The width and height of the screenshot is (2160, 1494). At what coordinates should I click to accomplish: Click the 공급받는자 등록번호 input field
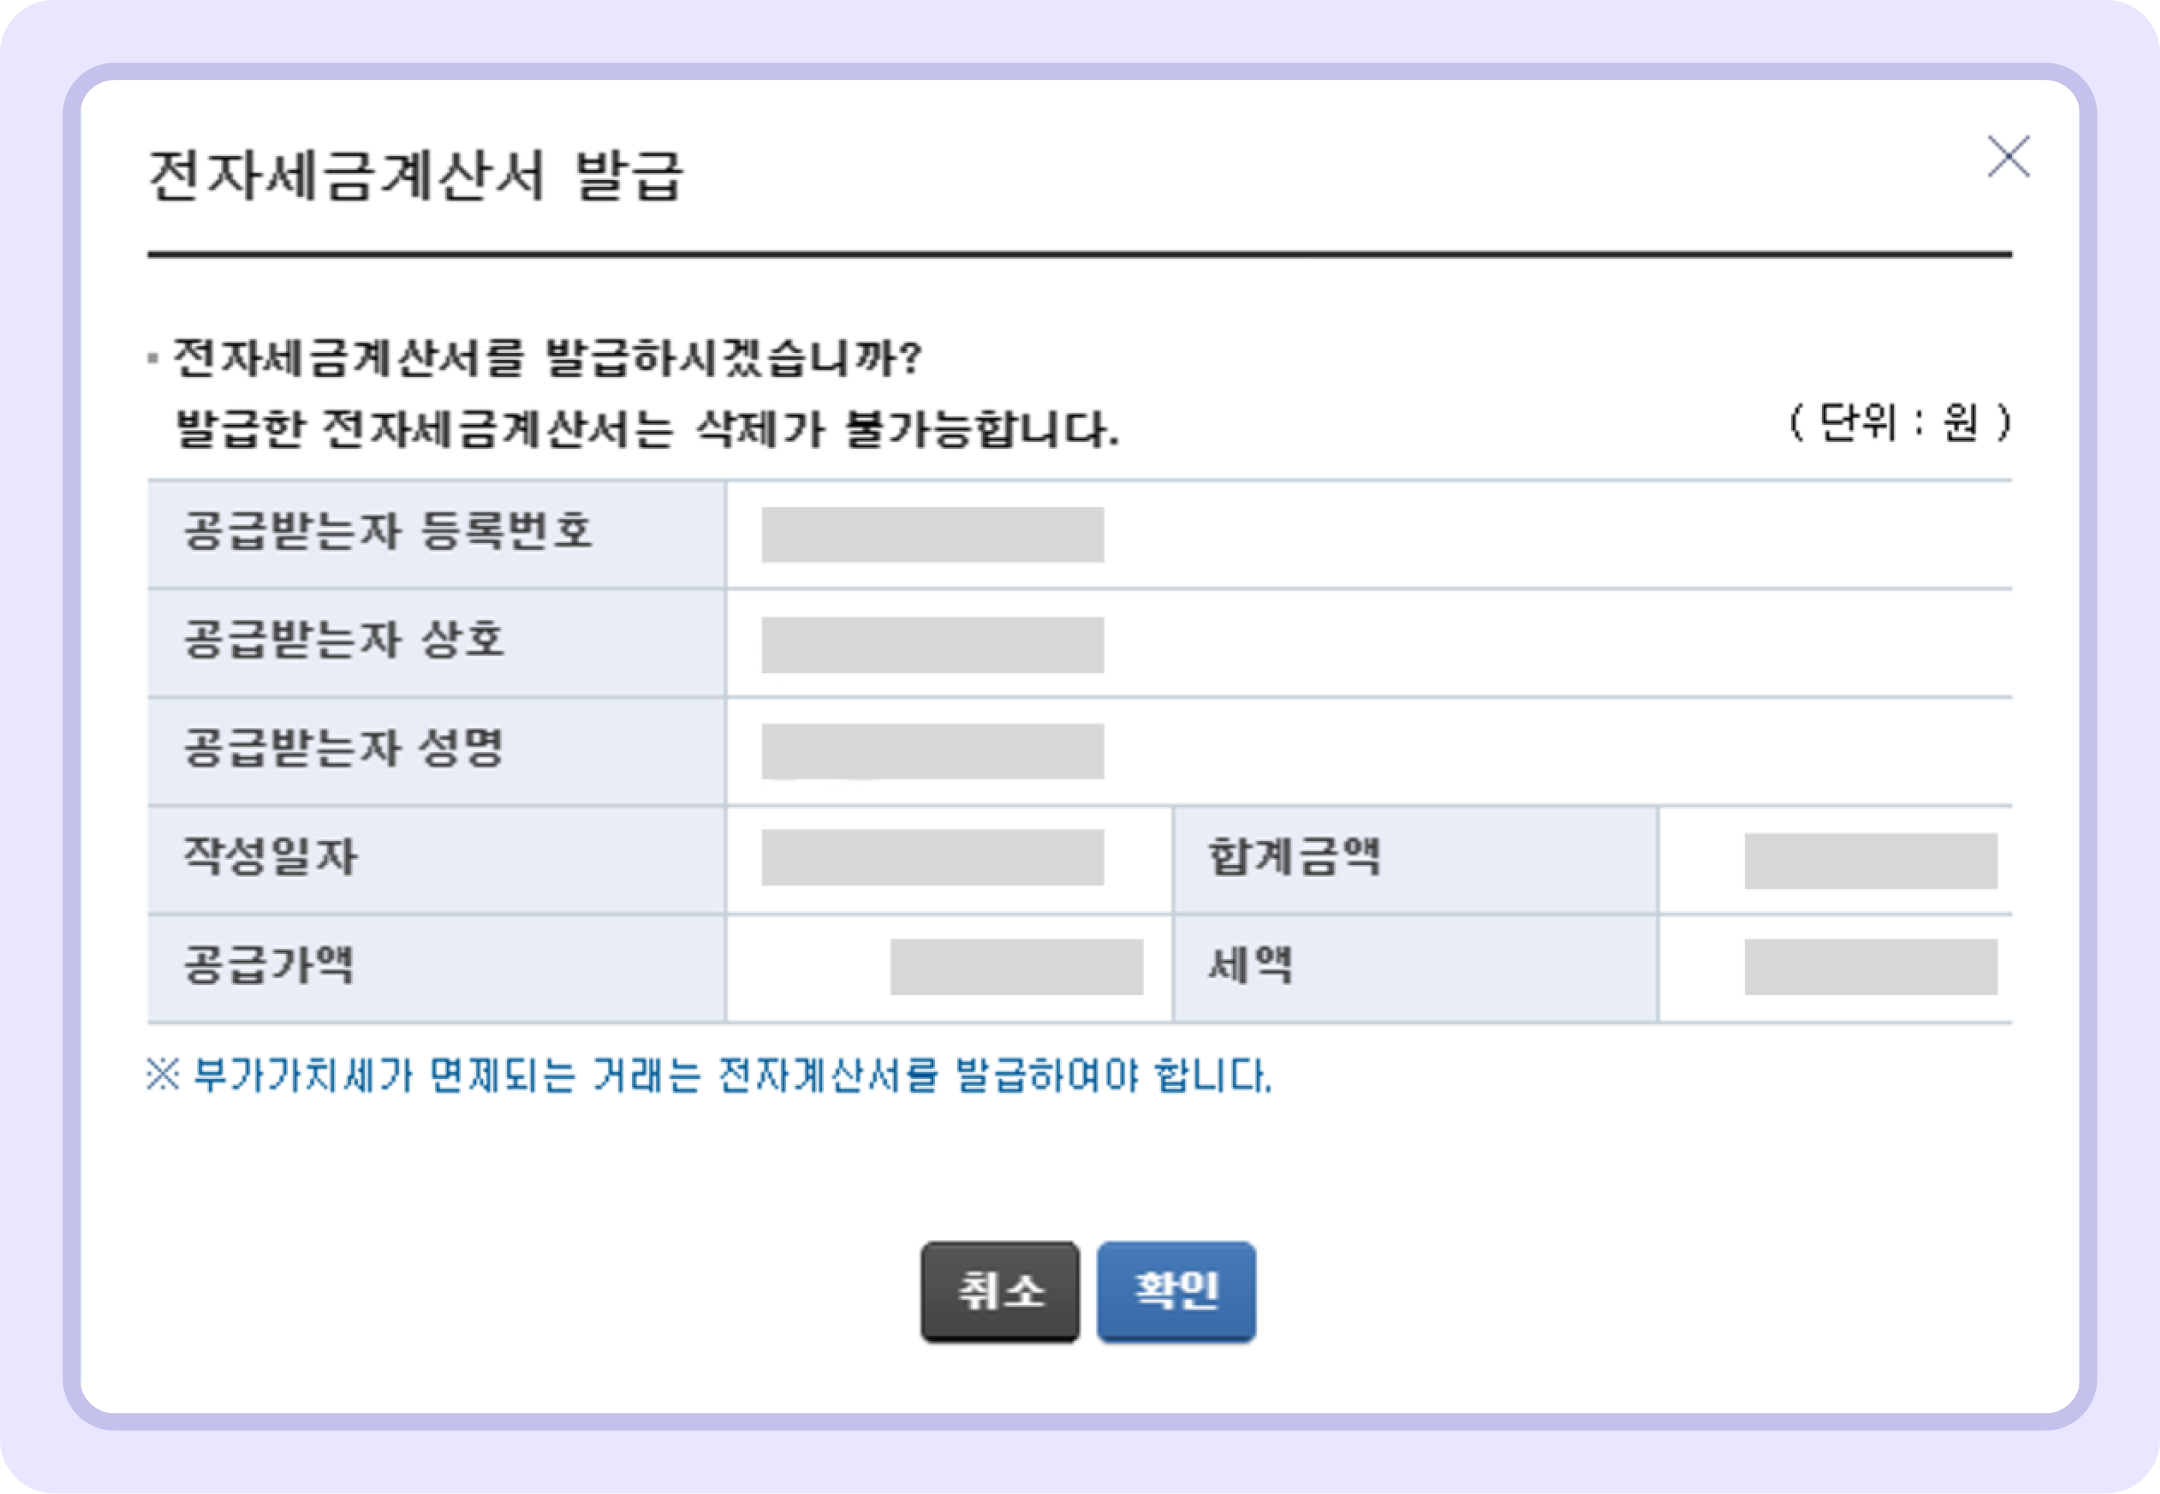[x=935, y=535]
